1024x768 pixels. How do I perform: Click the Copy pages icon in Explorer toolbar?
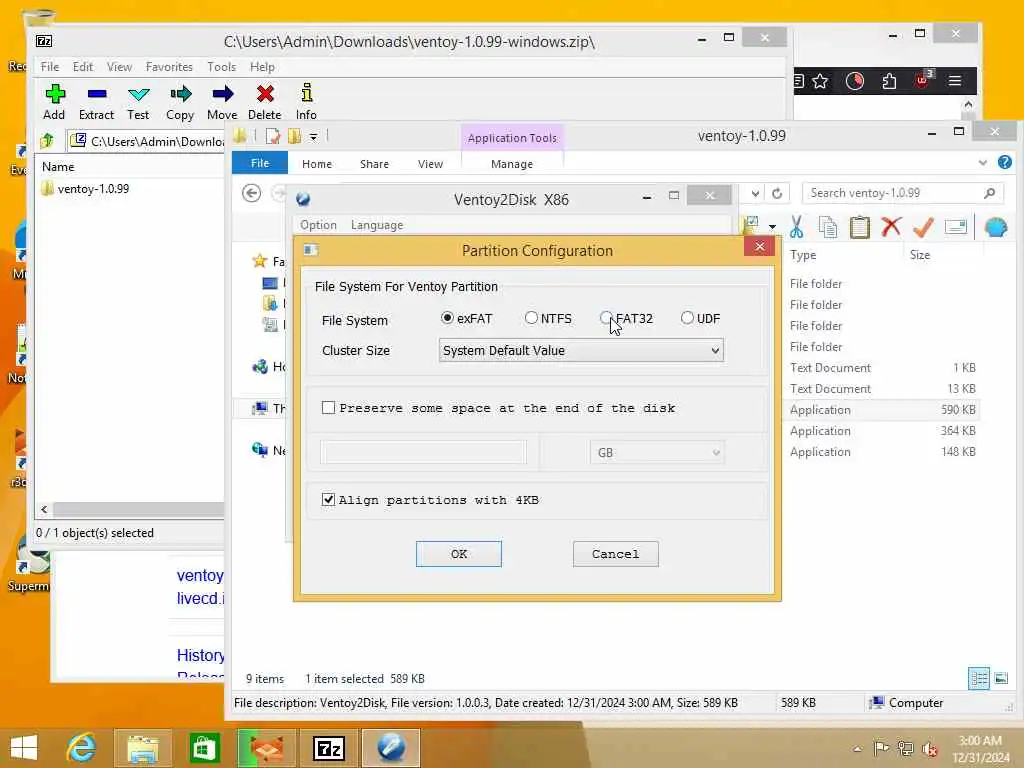click(x=828, y=227)
